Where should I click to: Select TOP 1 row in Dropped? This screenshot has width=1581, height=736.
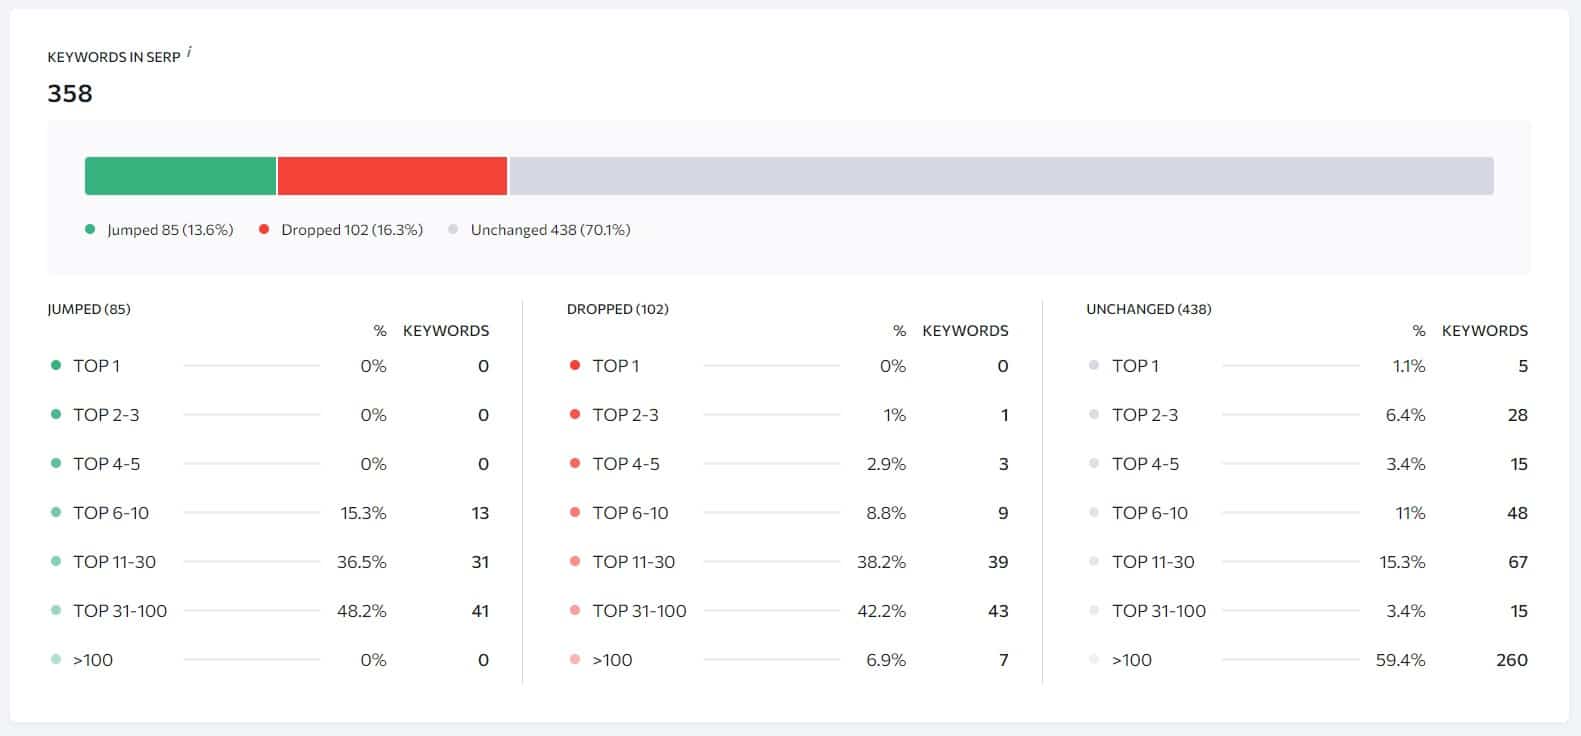[x=788, y=366]
